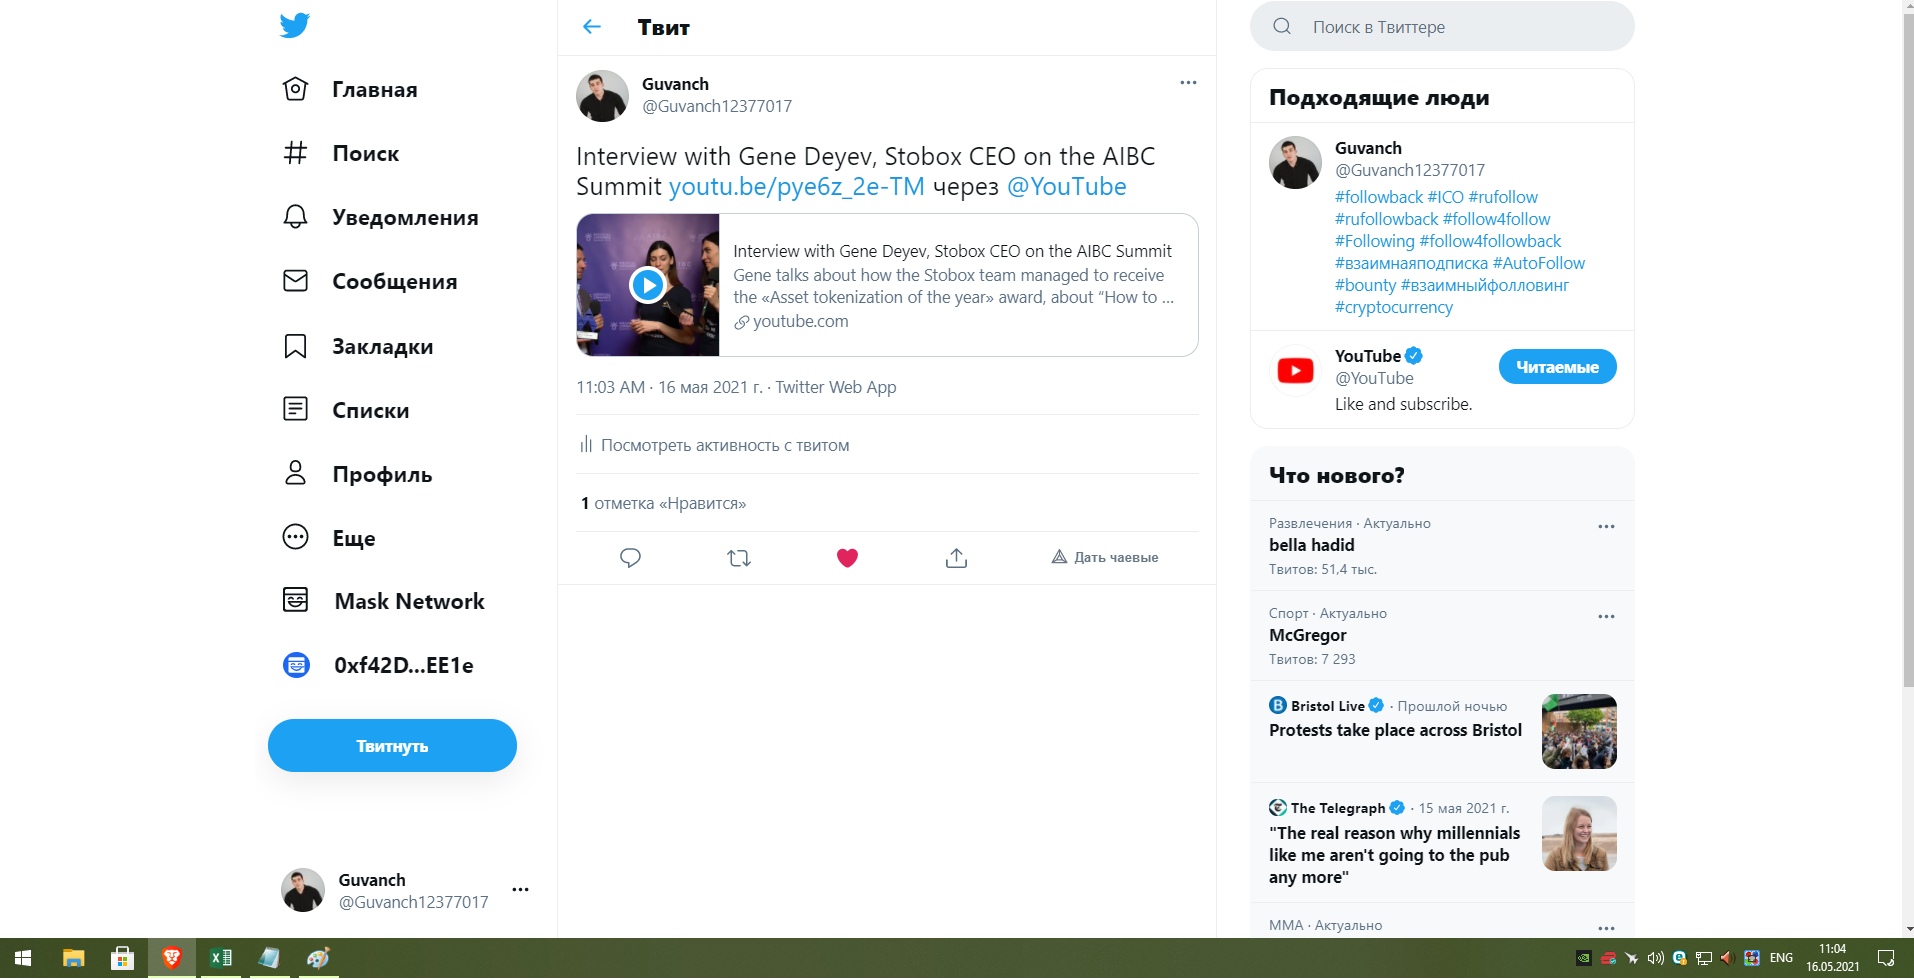This screenshot has width=1914, height=980.
Task: Open Brave browser in the taskbar
Action: [172, 958]
